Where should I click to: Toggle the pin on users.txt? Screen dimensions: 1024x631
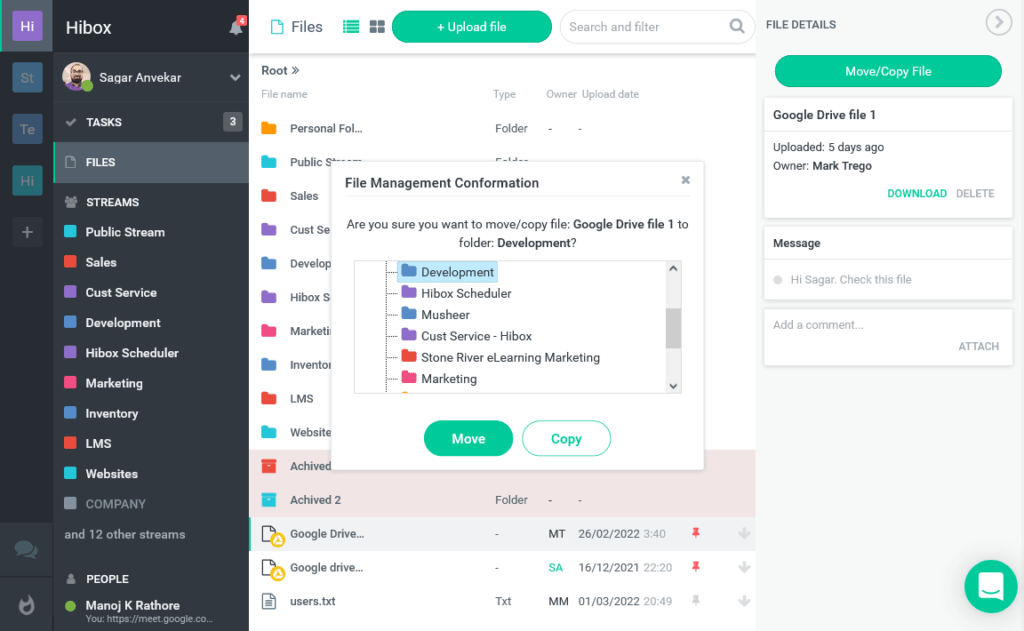coord(696,602)
